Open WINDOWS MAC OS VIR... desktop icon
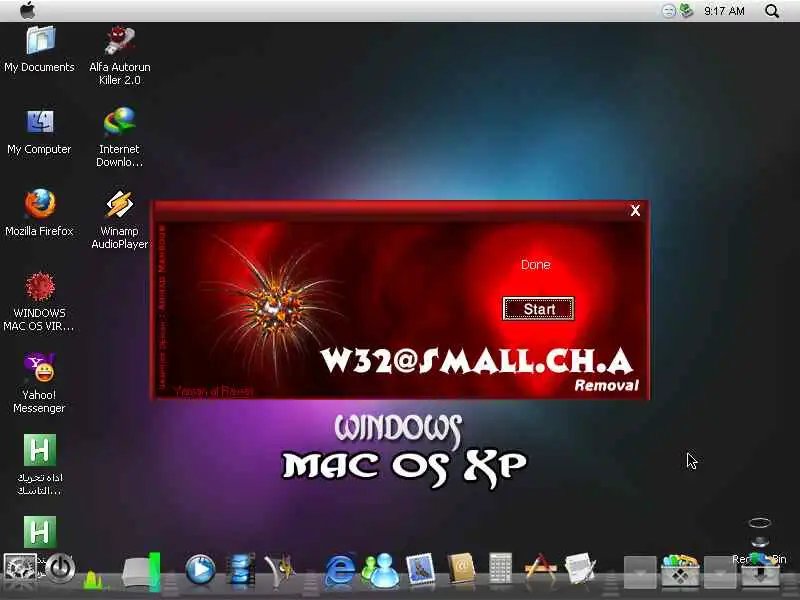 click(x=39, y=302)
